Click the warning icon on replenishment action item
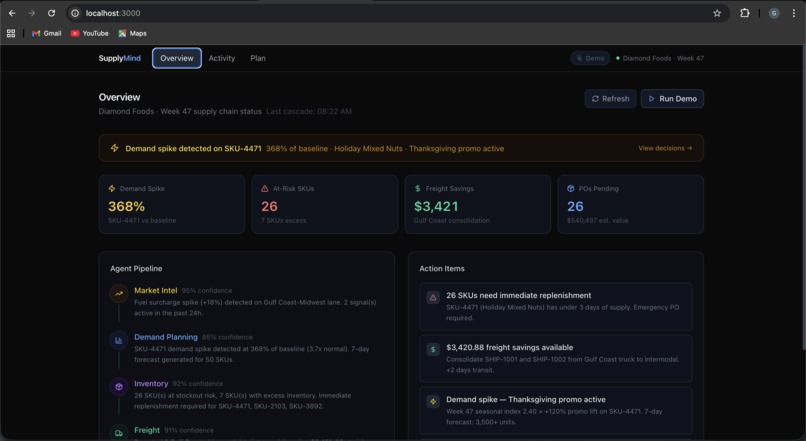The width and height of the screenshot is (806, 441). tap(433, 298)
